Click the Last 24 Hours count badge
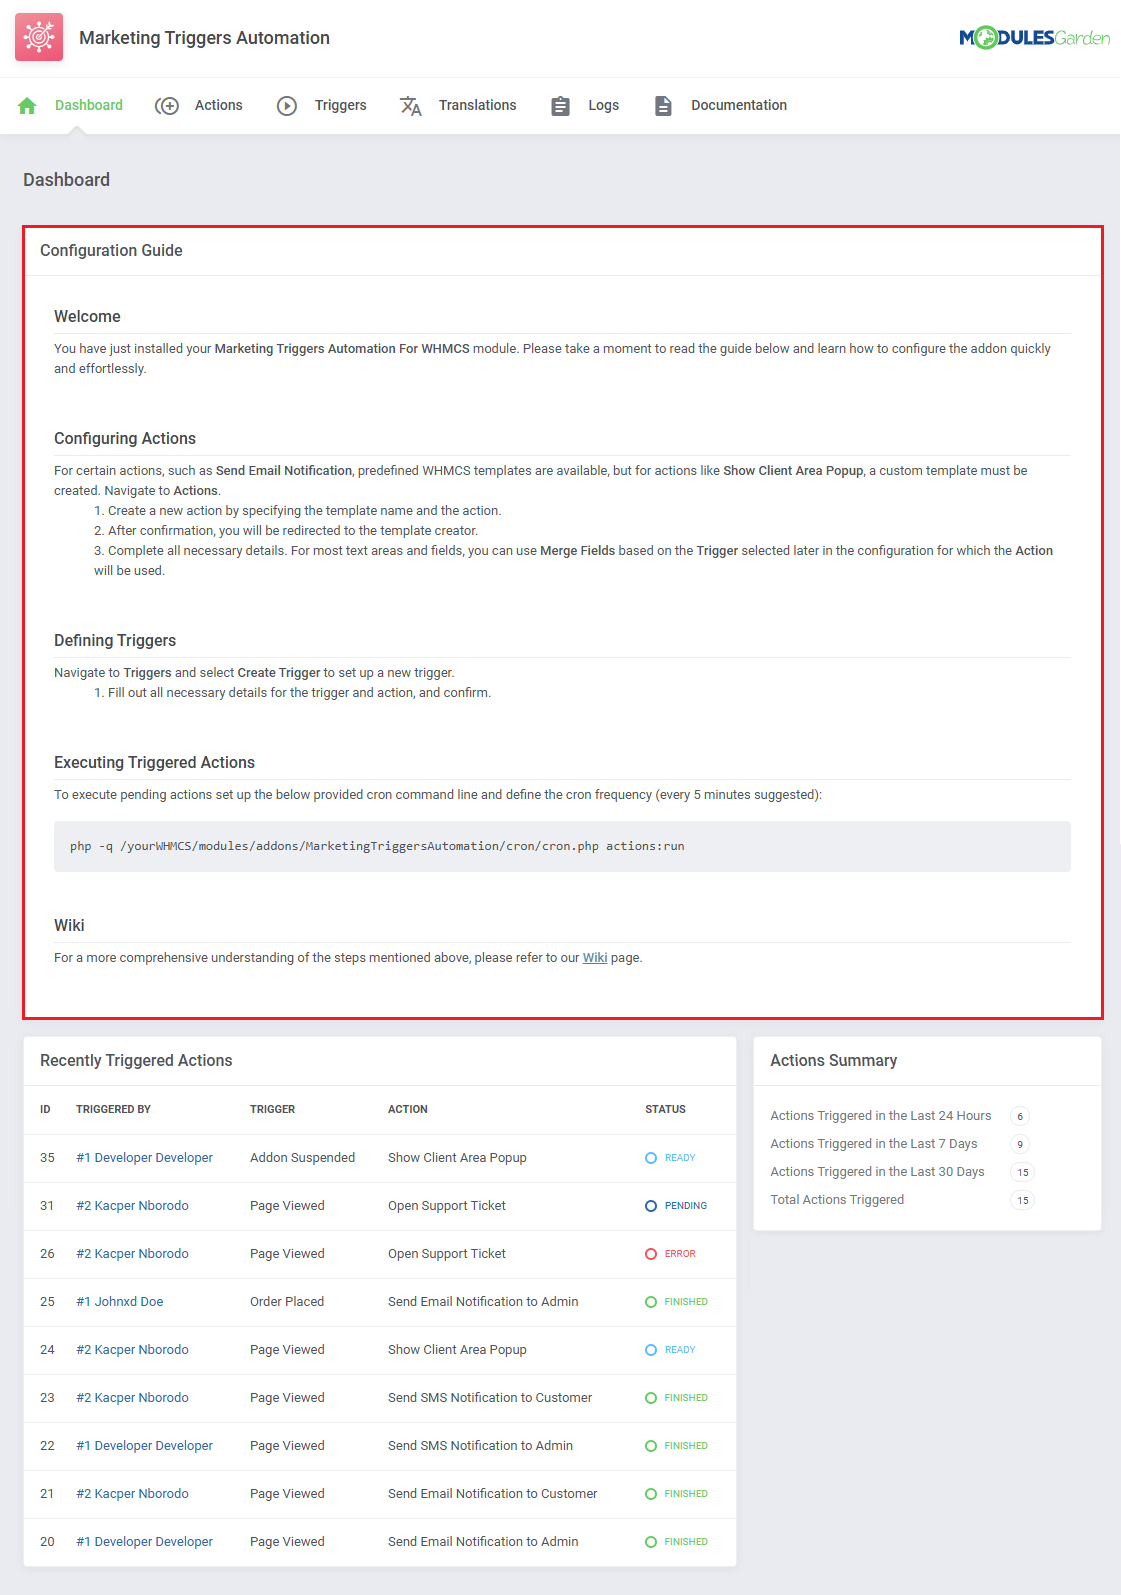This screenshot has height=1595, width=1121. [x=1020, y=1116]
